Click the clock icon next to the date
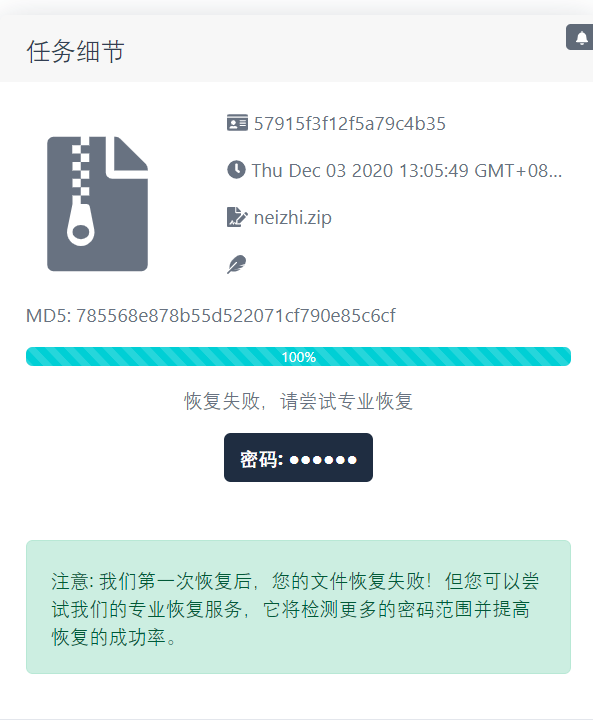Screen dimensions: 593x721 pyautogui.click(x=236, y=170)
